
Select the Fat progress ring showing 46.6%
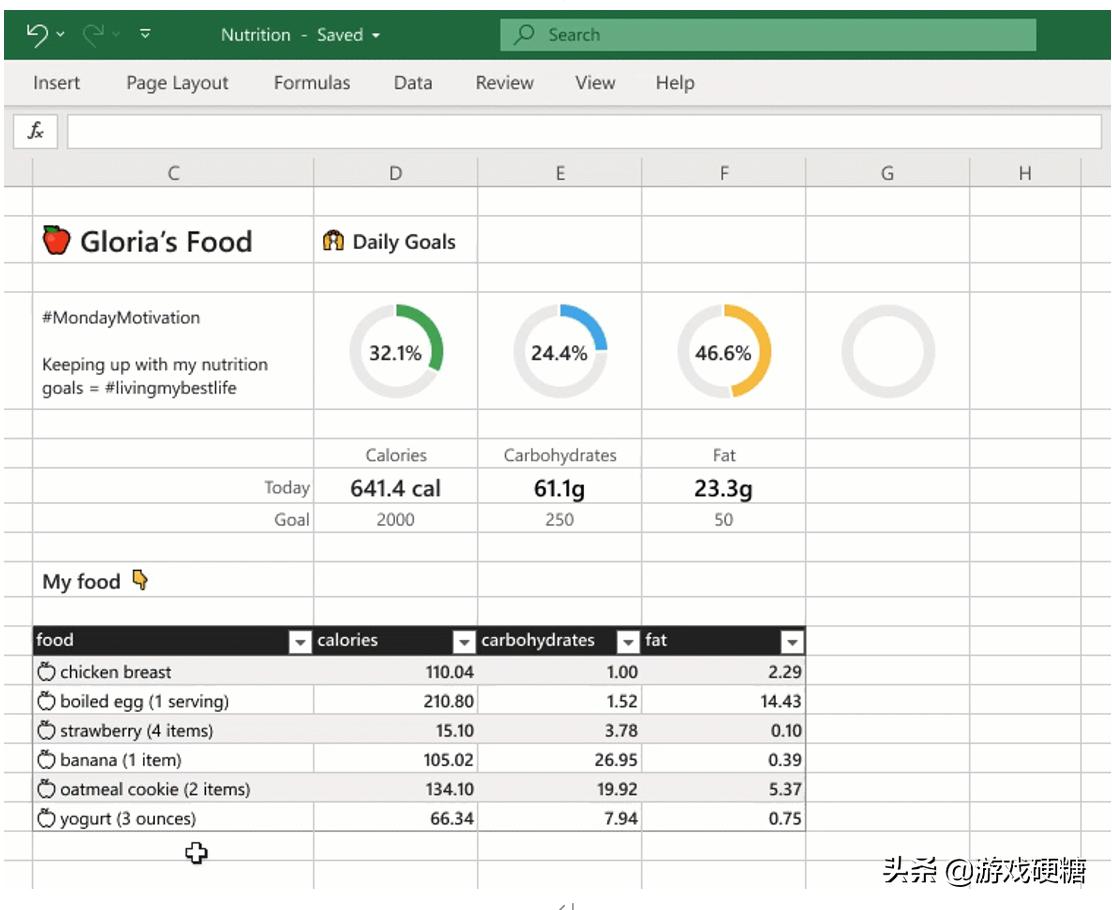pyautogui.click(x=723, y=352)
